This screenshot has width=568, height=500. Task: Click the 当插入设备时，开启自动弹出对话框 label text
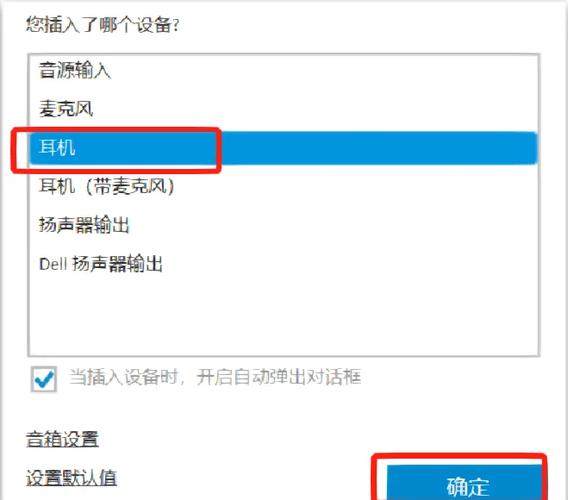tap(215, 377)
